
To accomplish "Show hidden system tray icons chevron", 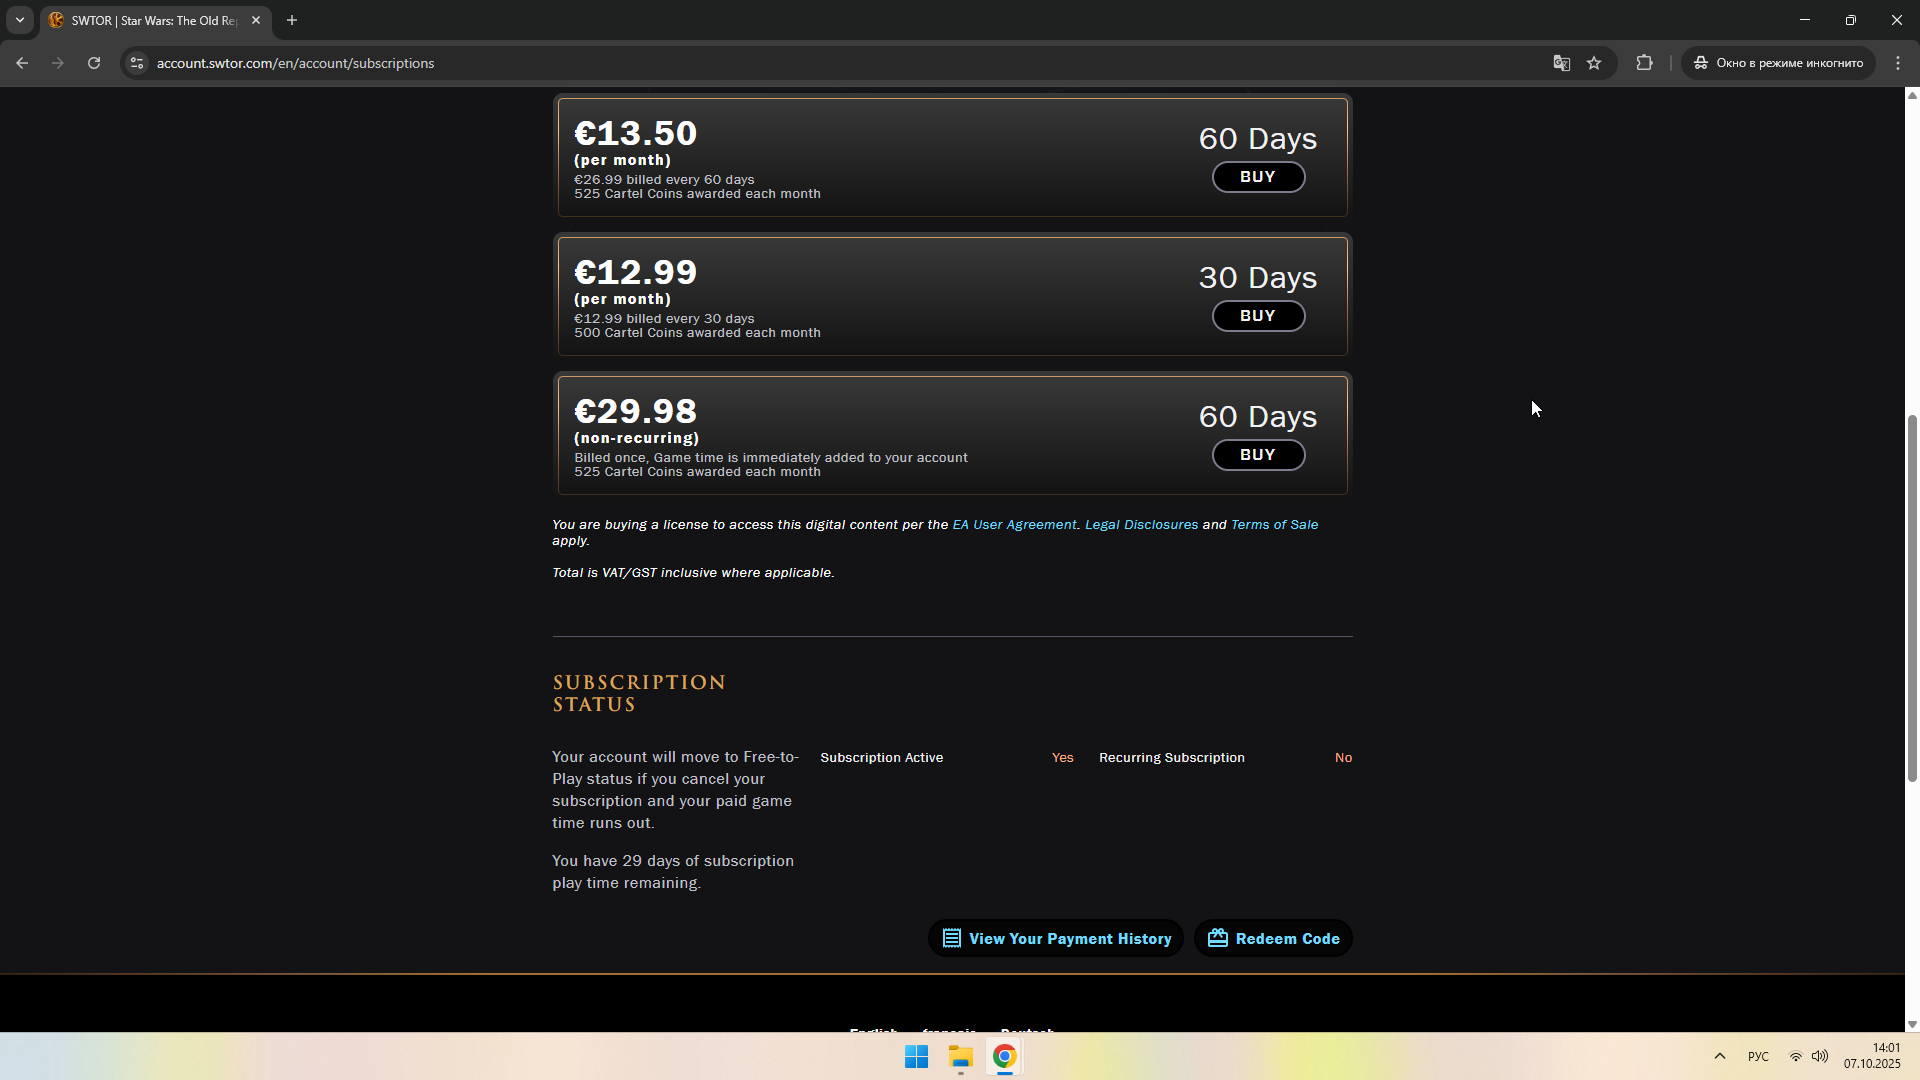I will 1720,1056.
